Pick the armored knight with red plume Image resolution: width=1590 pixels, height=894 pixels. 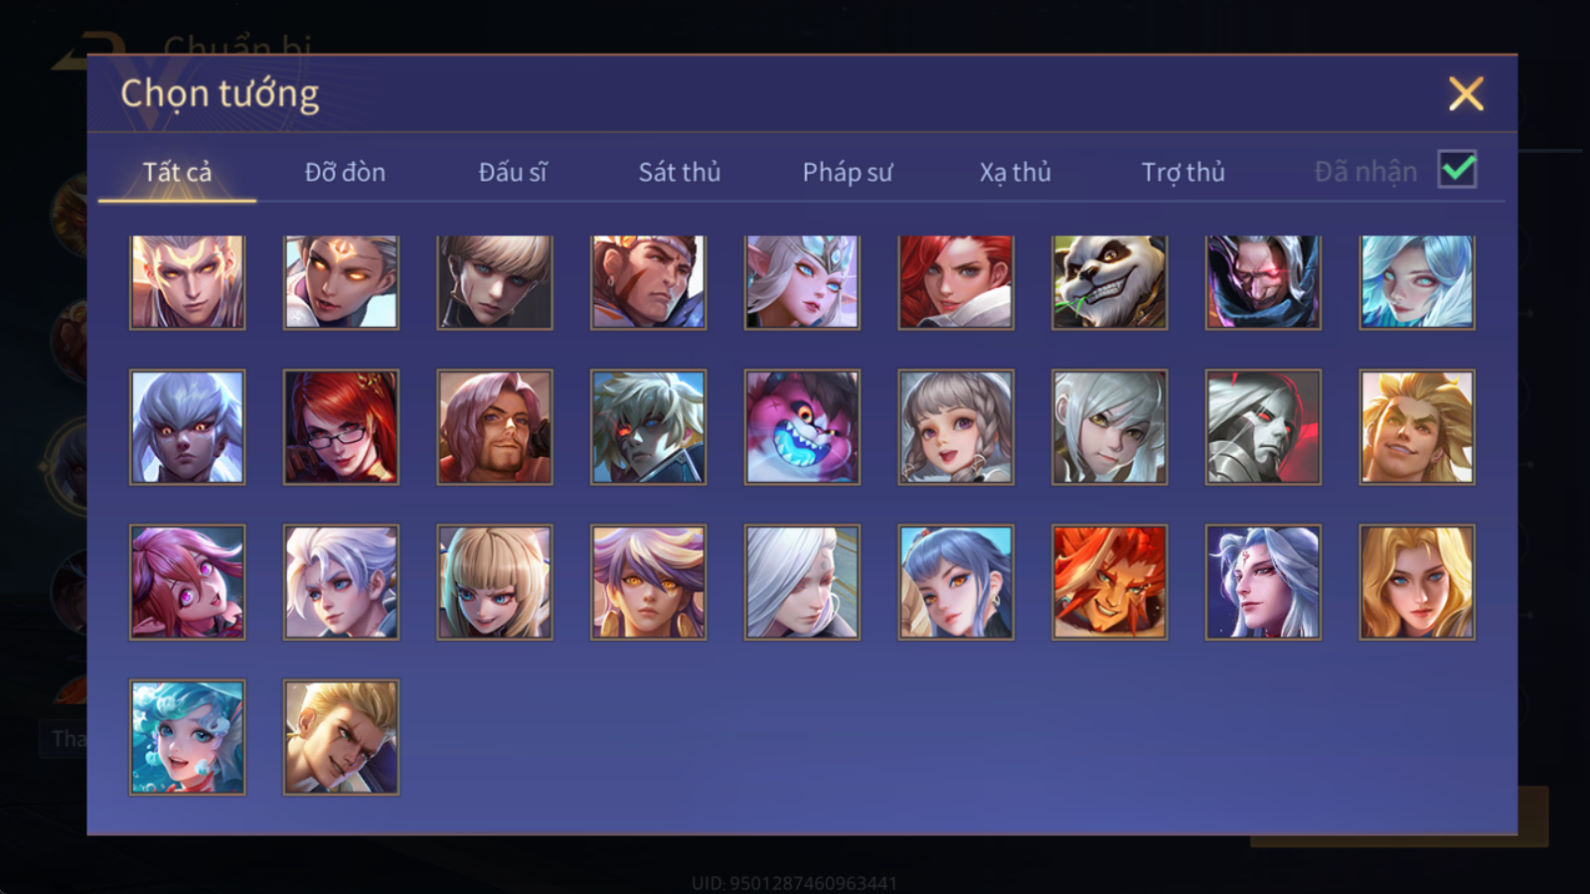pyautogui.click(x=1263, y=427)
